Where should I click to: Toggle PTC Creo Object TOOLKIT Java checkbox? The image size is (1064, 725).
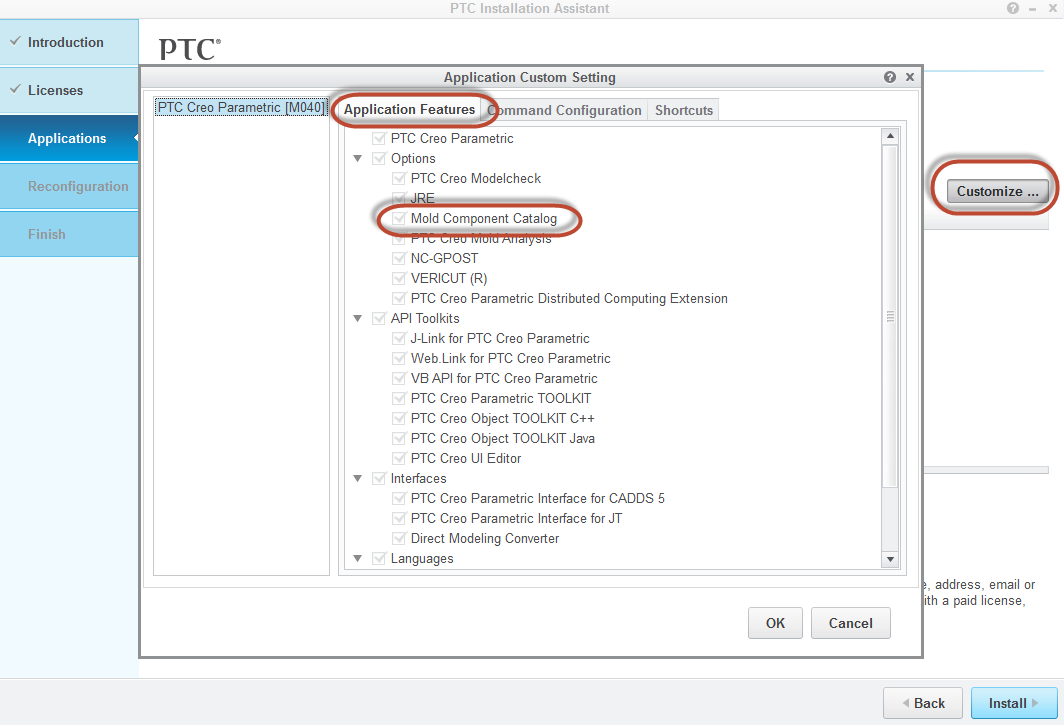pos(399,439)
